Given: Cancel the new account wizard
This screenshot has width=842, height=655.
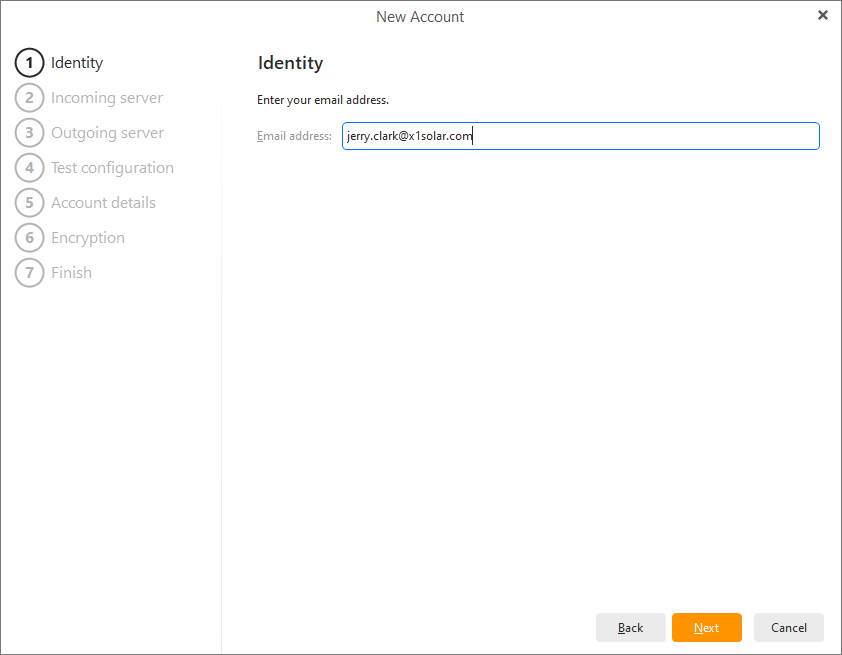Looking at the screenshot, I should [788, 627].
